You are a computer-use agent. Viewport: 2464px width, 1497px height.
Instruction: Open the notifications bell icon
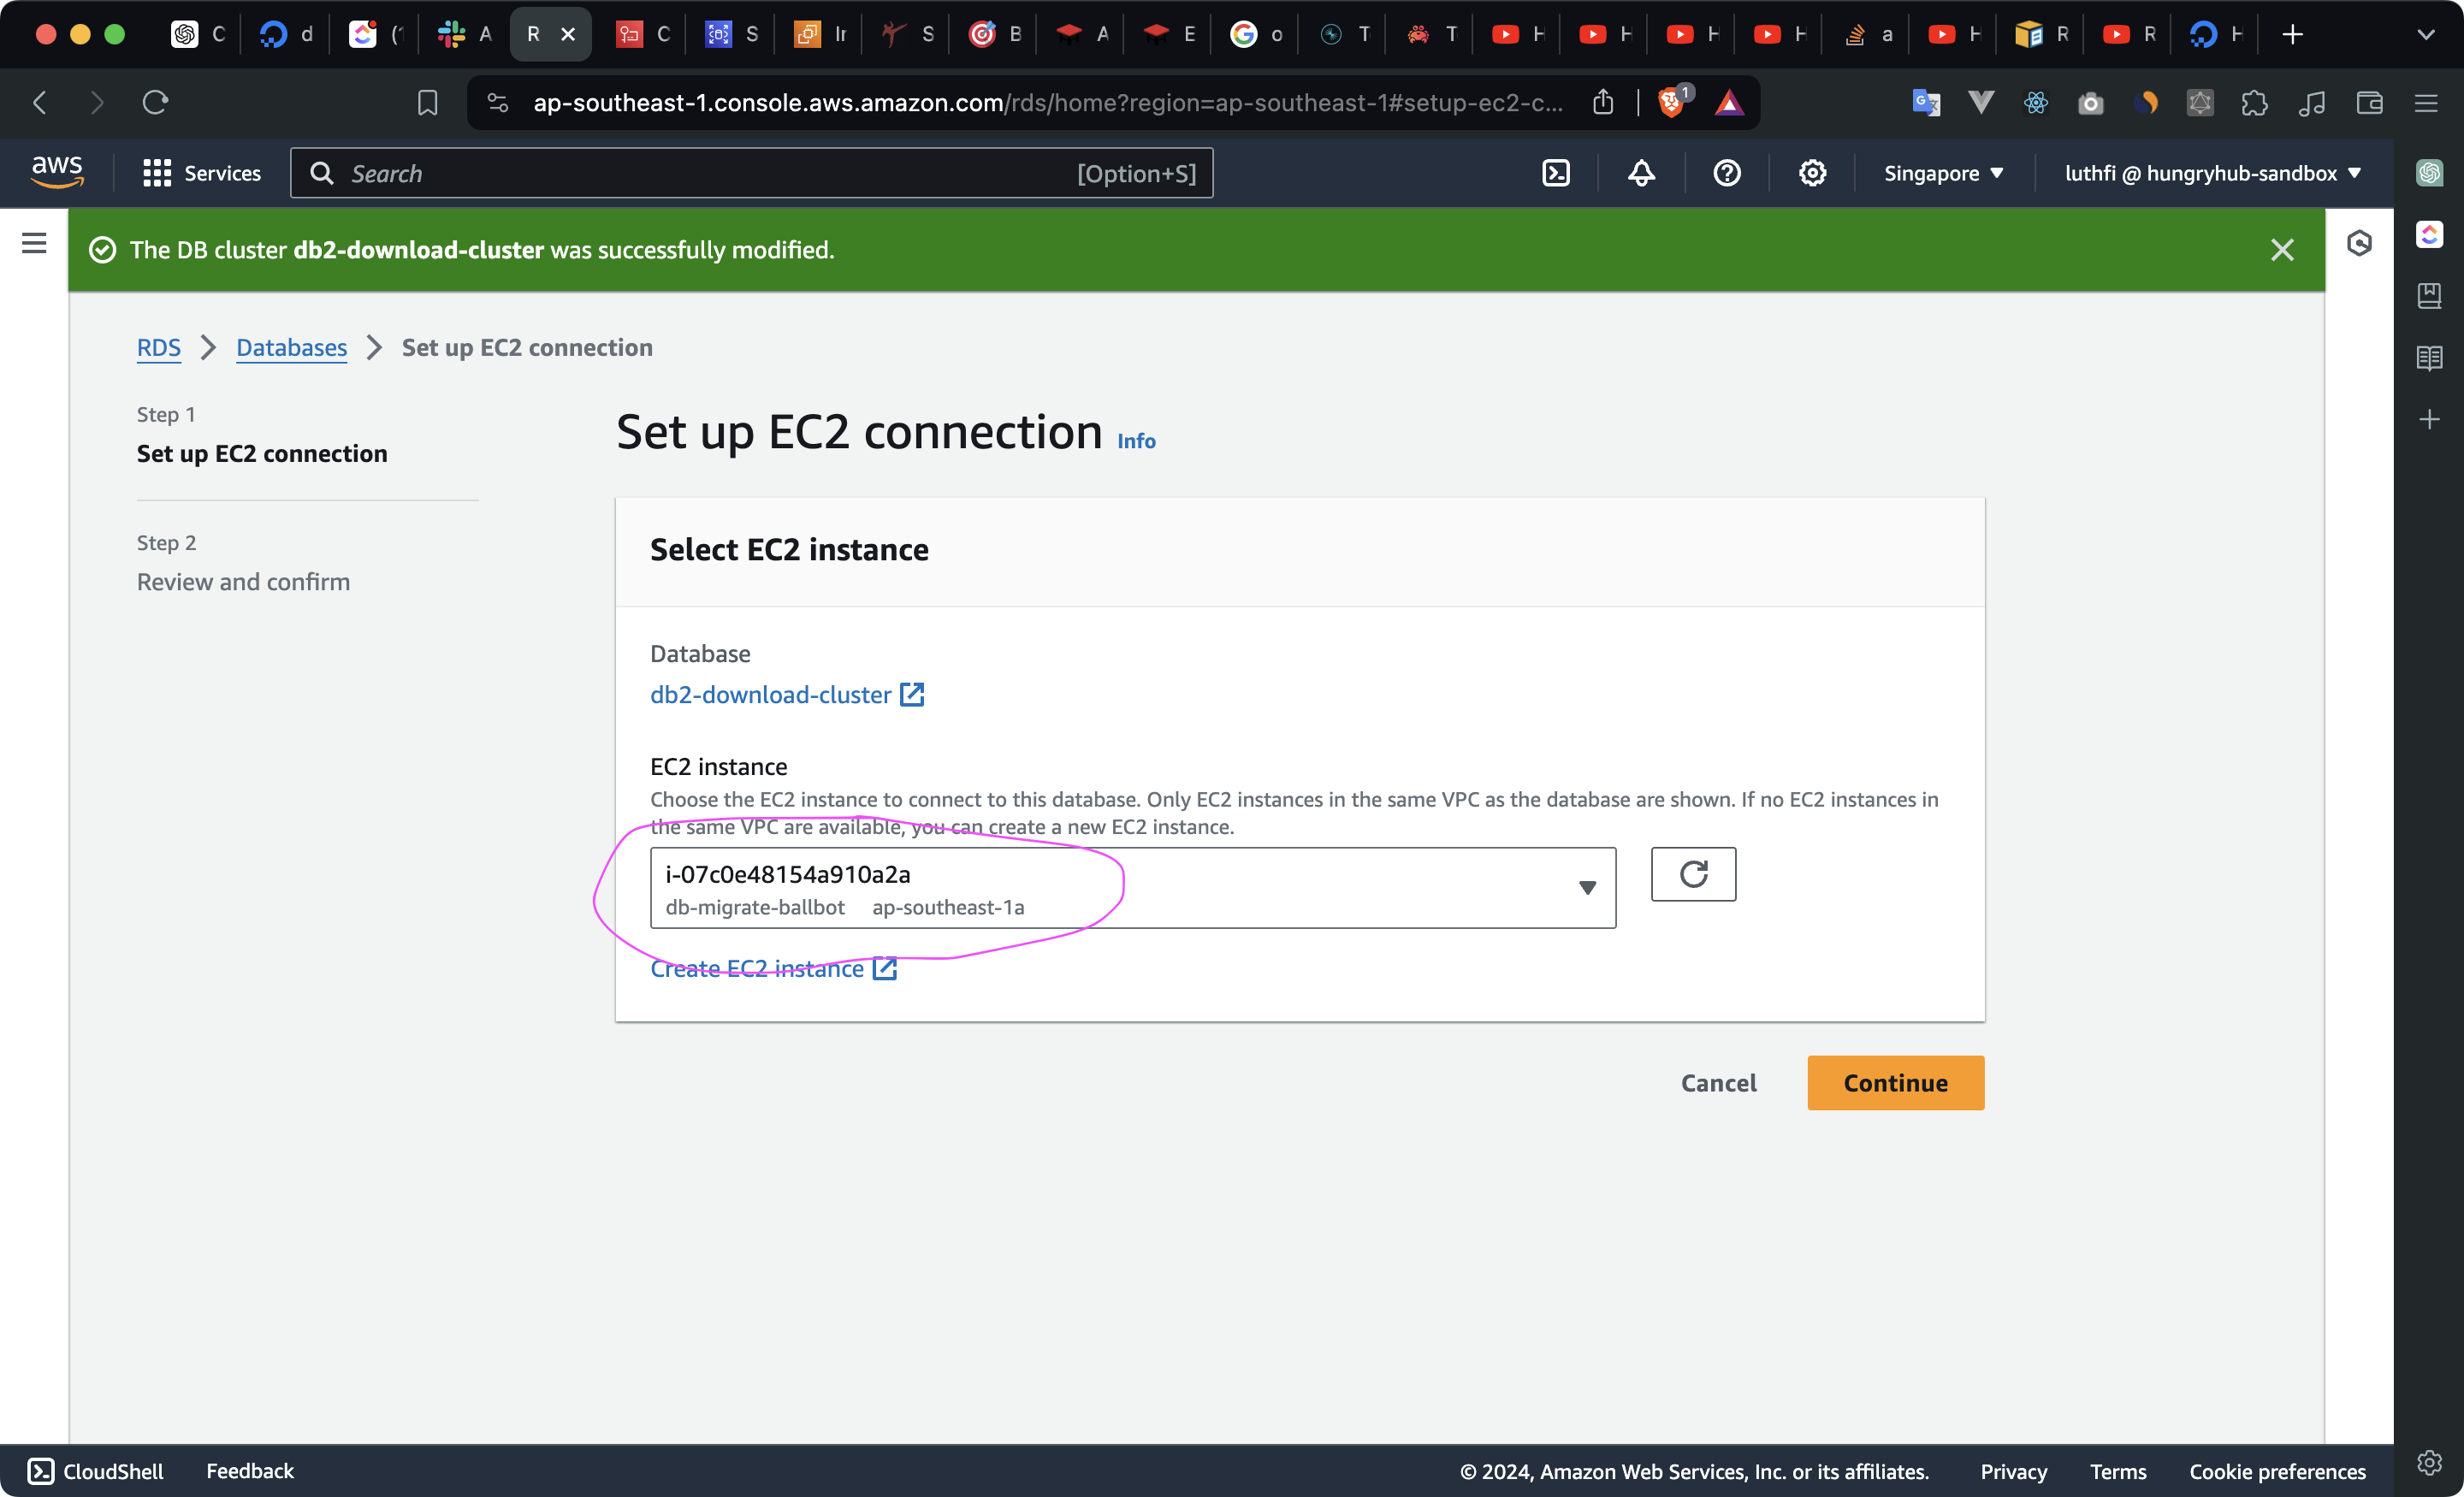[x=1641, y=173]
